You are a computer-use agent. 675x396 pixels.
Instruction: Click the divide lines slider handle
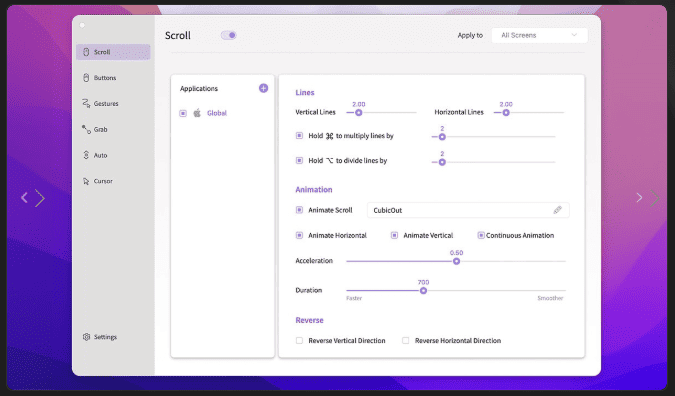coord(442,162)
